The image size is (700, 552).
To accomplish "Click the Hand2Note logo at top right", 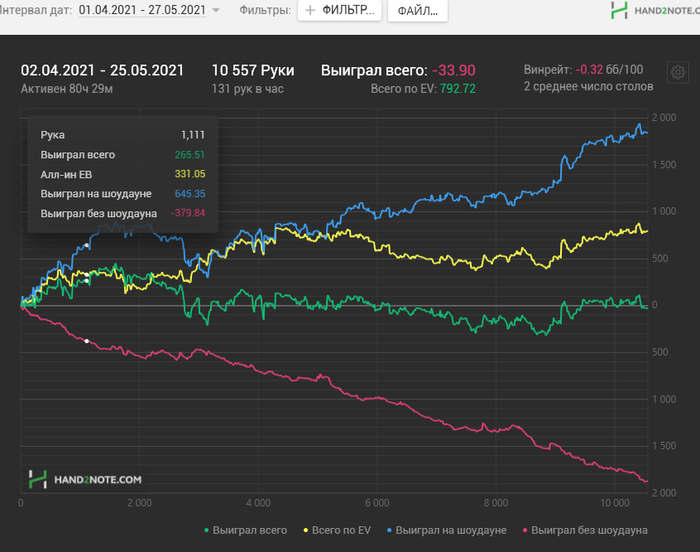I will pos(655,10).
